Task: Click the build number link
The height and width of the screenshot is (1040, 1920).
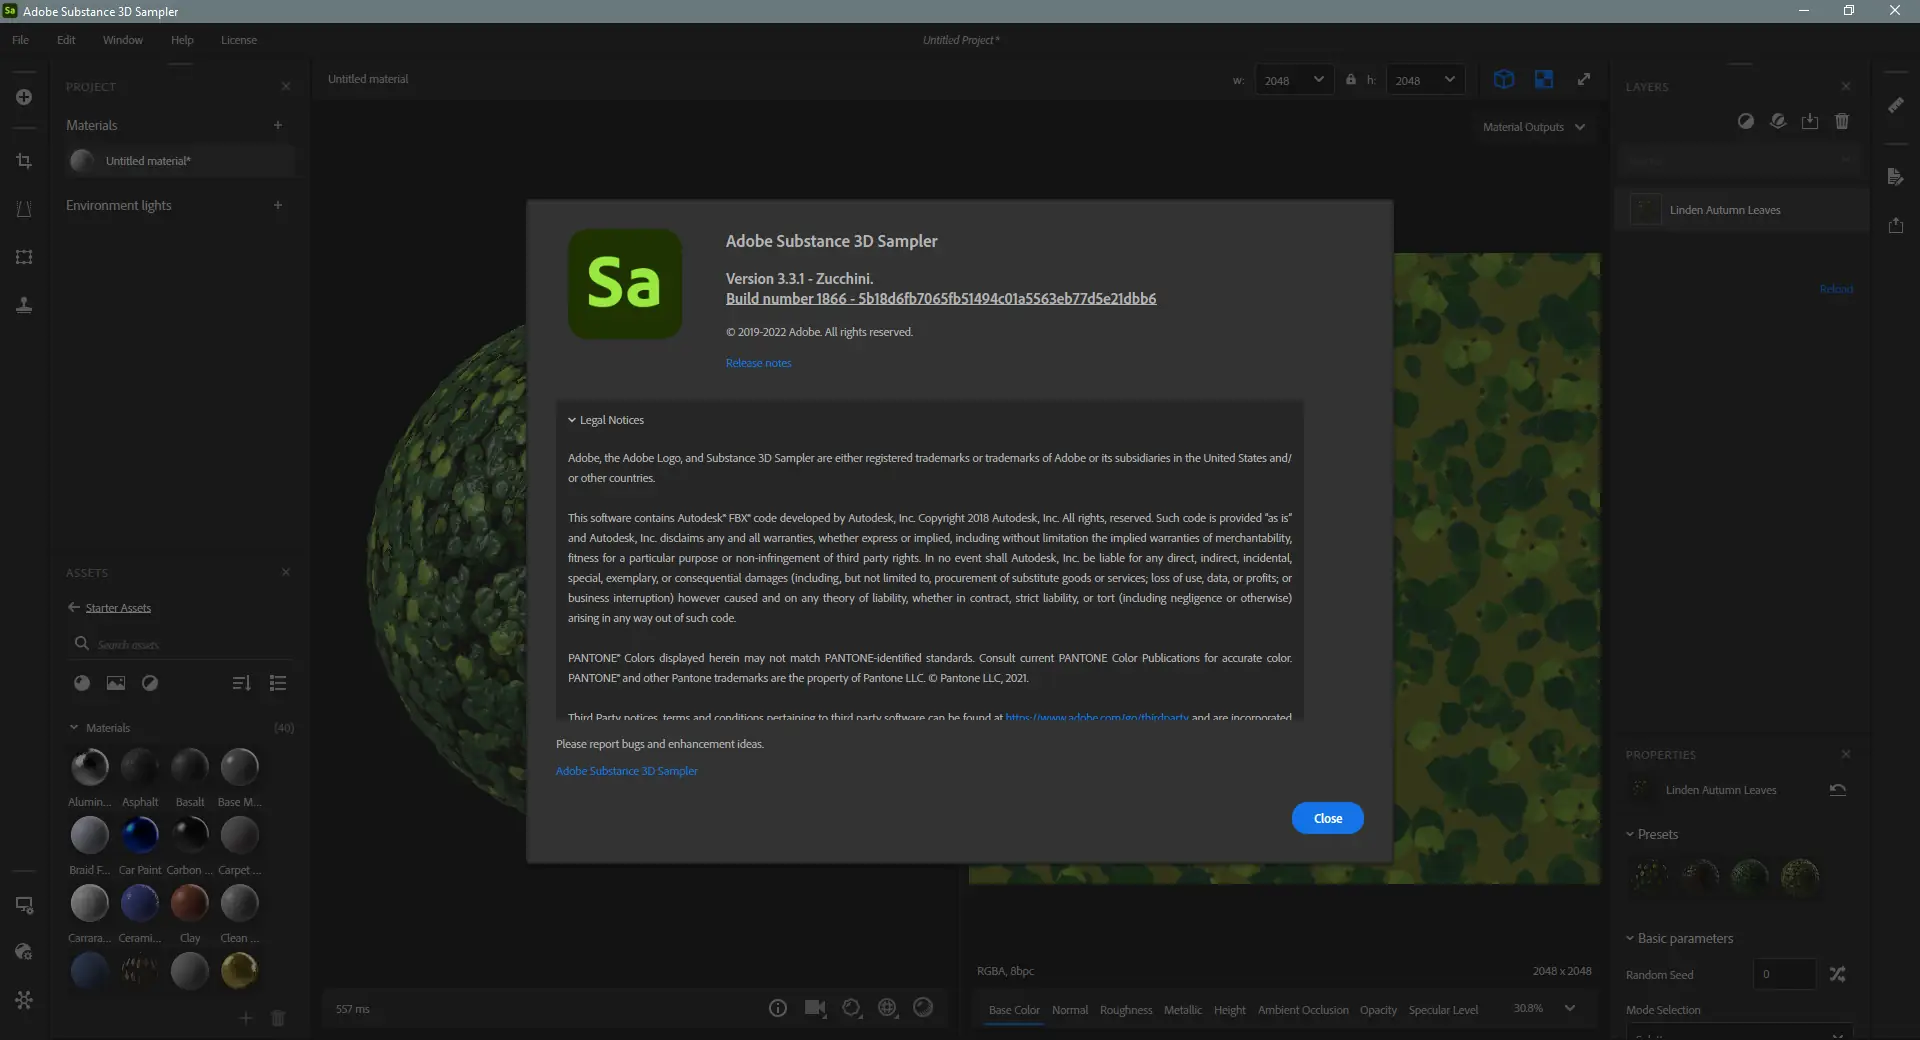Action: pos(941,299)
